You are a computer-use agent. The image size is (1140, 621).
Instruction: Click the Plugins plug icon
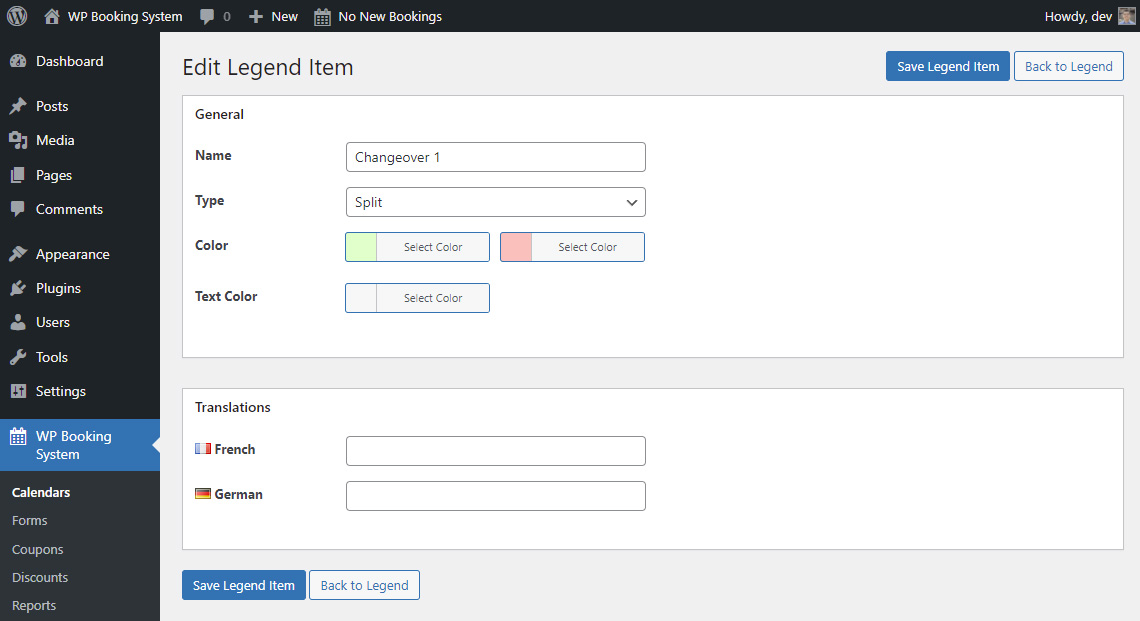[18, 288]
